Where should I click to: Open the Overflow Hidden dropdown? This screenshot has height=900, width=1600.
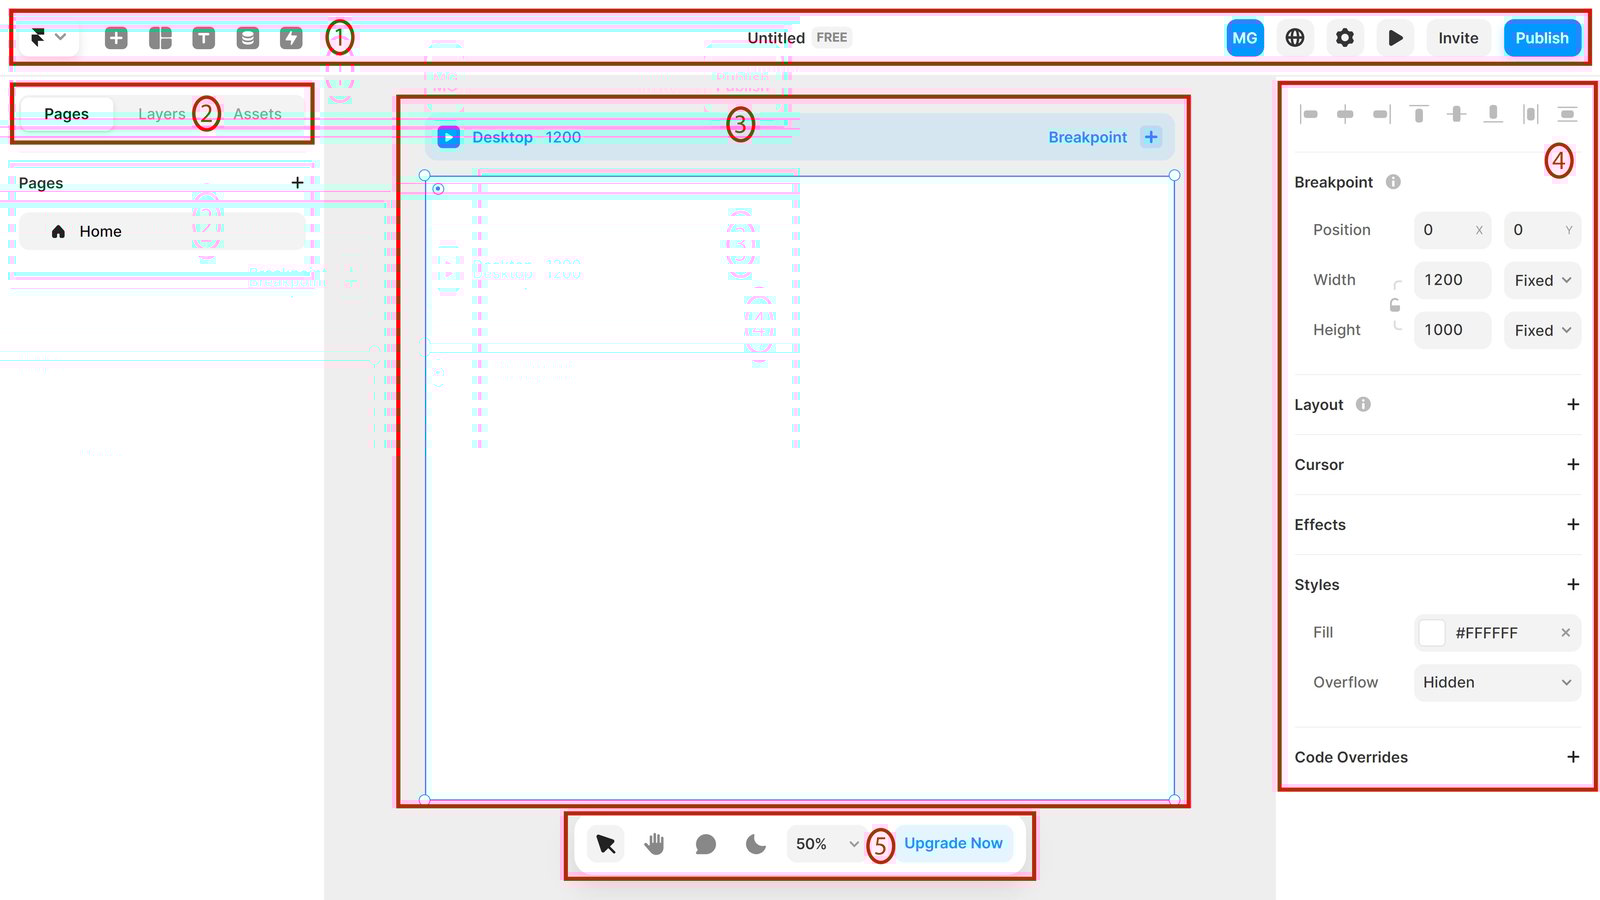1496,682
